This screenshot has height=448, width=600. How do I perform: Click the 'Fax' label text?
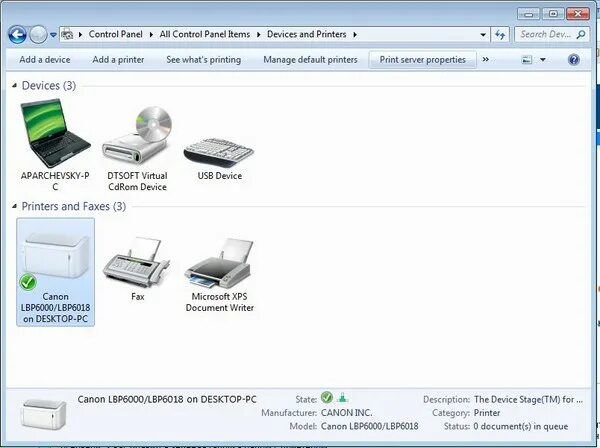137,296
